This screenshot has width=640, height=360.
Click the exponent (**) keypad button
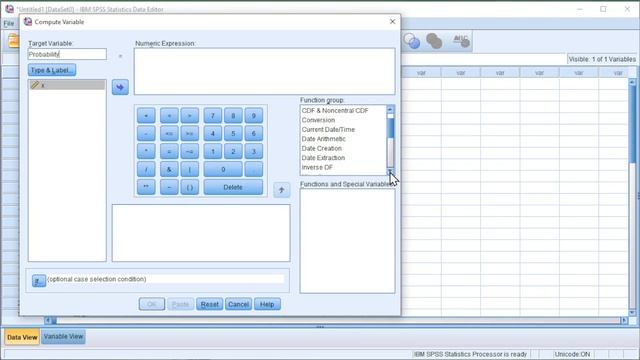pyautogui.click(x=146, y=187)
